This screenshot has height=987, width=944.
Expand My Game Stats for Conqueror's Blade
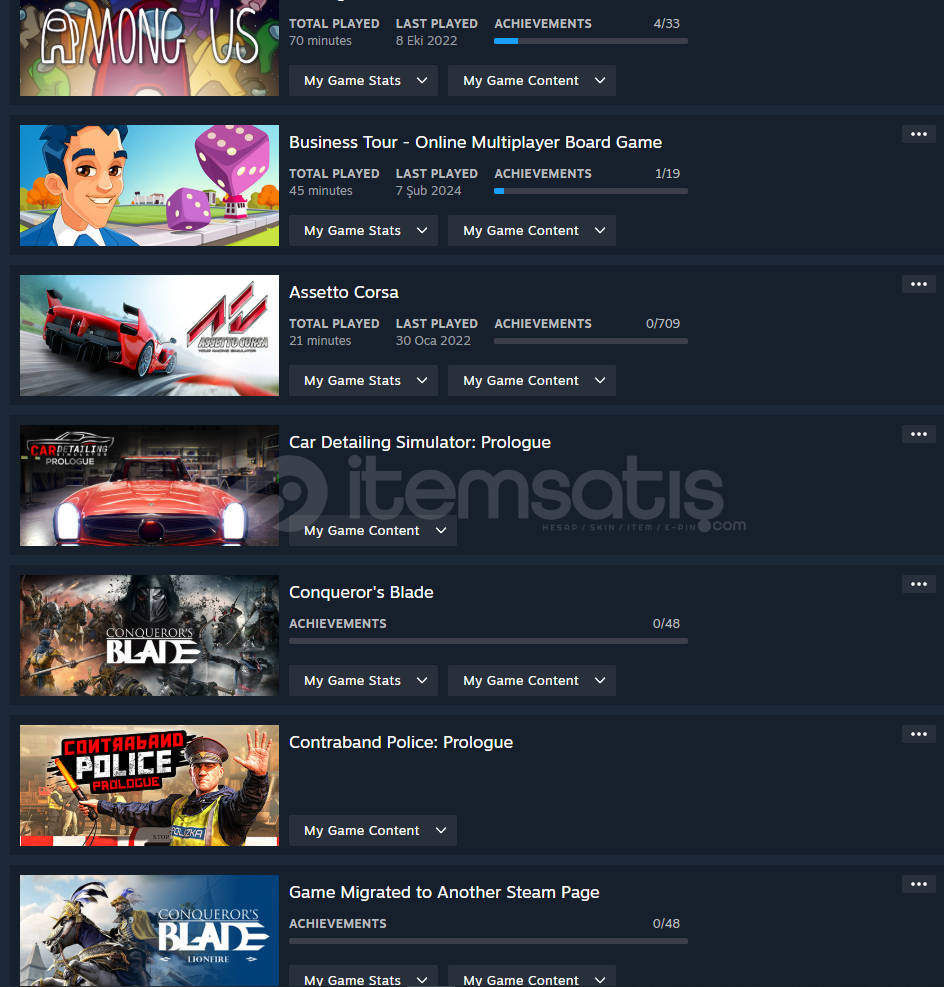point(363,680)
